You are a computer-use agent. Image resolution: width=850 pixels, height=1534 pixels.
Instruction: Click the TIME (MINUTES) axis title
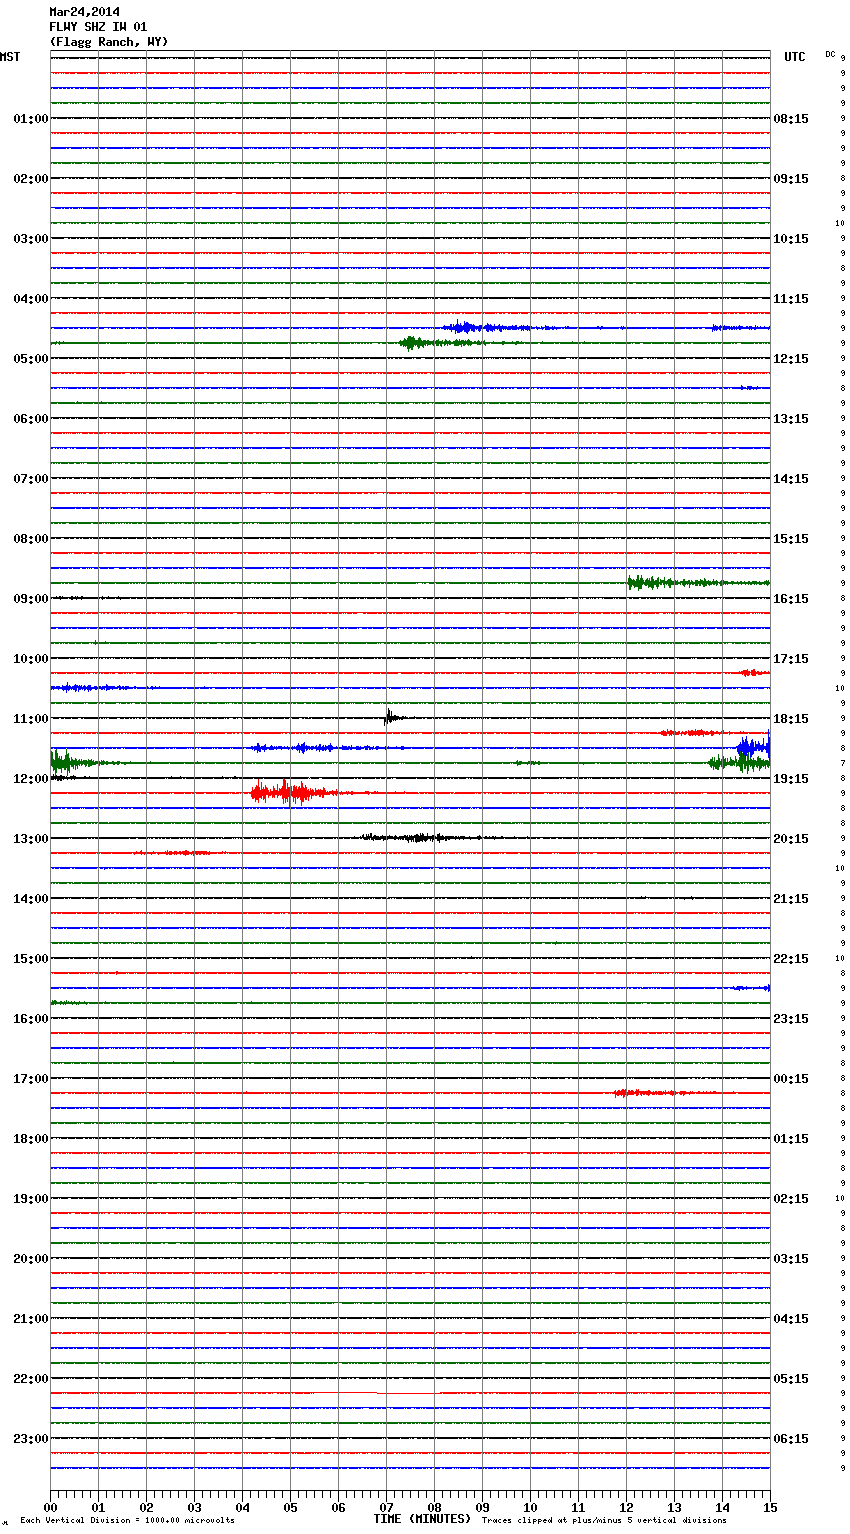click(x=422, y=1519)
